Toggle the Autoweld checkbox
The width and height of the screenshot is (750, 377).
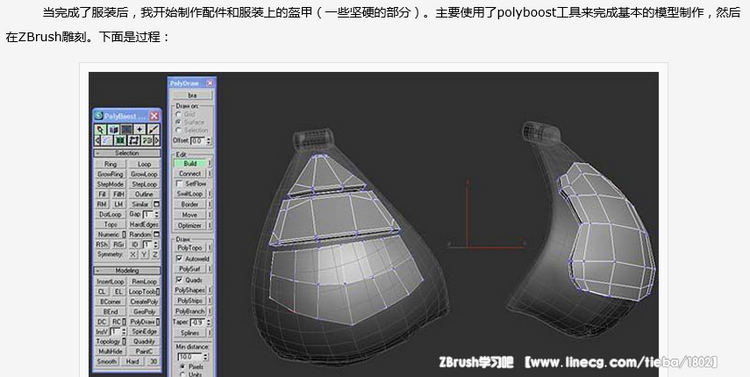pyautogui.click(x=179, y=258)
